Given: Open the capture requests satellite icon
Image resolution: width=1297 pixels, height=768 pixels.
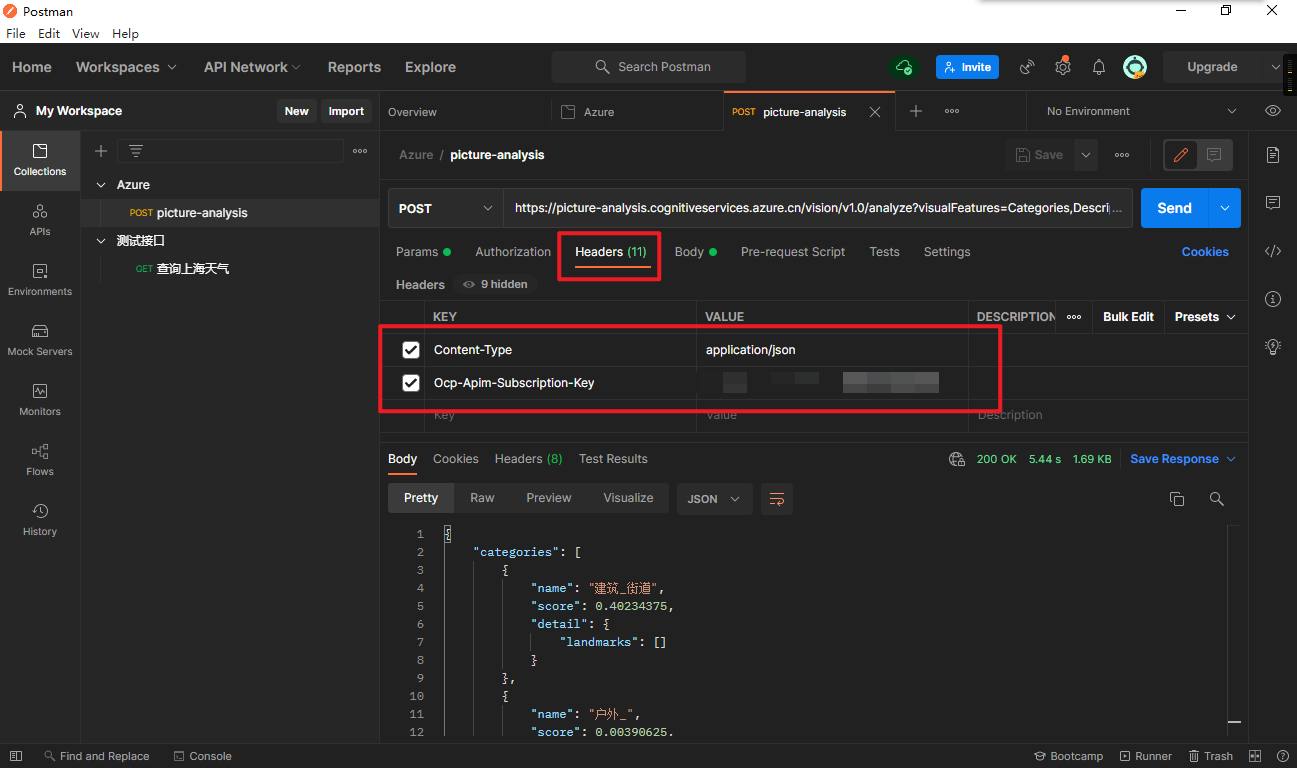Looking at the screenshot, I should 1027,67.
